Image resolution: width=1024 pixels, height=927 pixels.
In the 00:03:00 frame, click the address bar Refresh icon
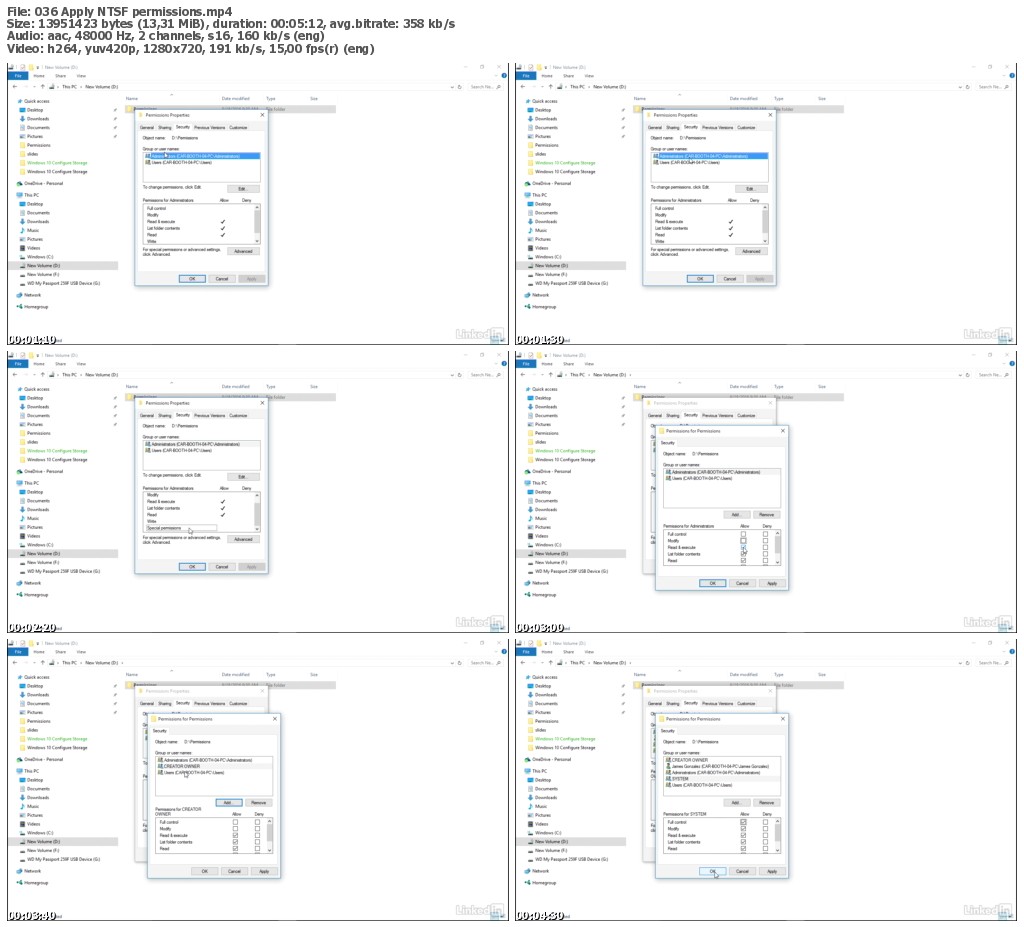click(967, 374)
